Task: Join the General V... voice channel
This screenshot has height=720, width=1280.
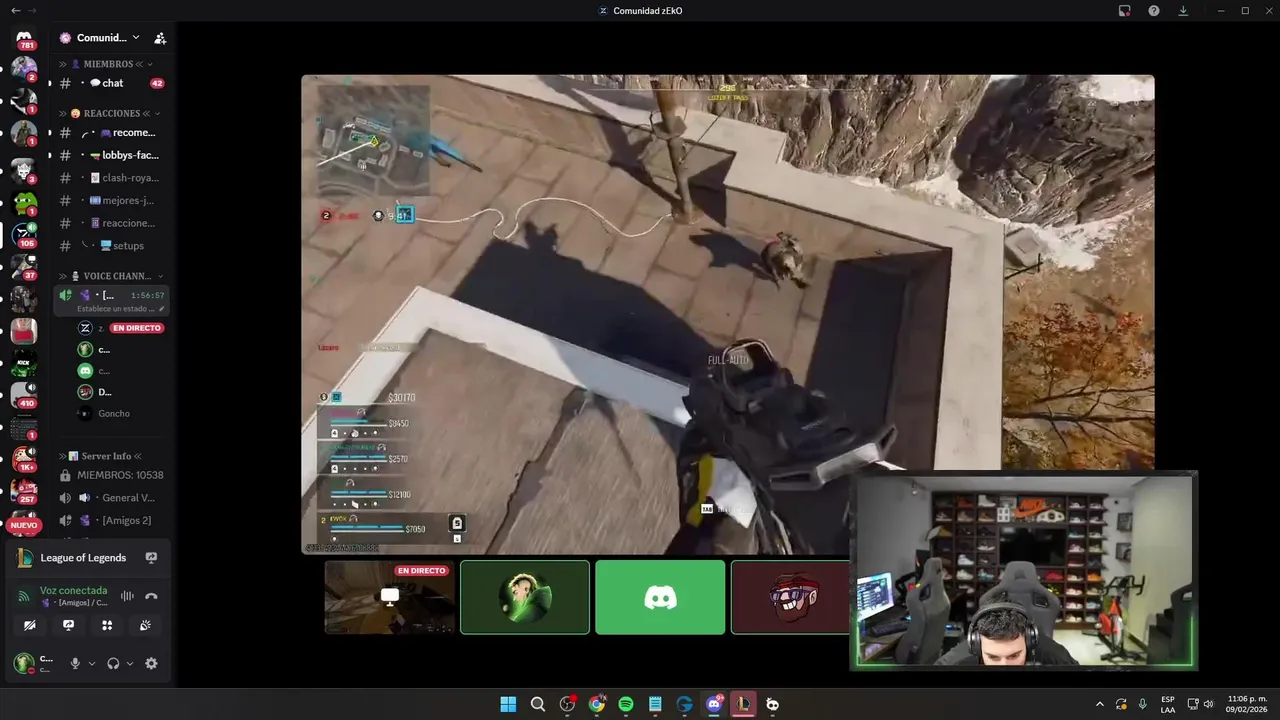Action: 111,498
